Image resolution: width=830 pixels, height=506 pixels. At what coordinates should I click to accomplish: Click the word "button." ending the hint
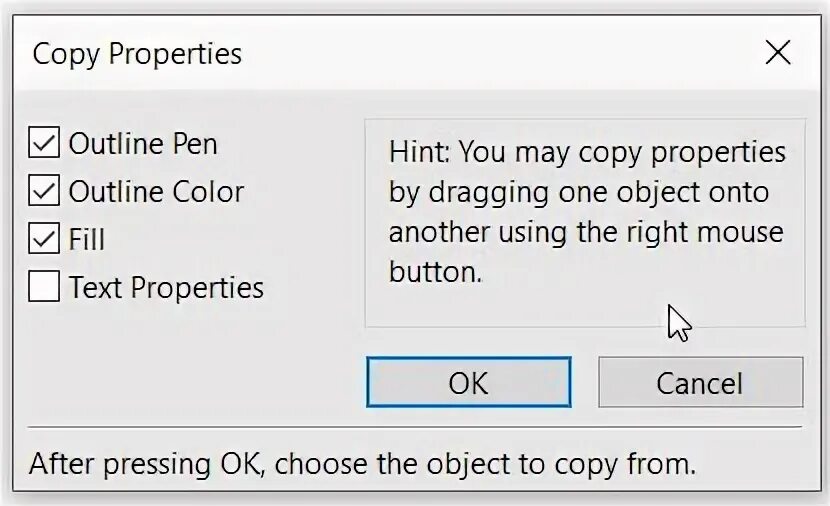pyautogui.click(x=435, y=272)
